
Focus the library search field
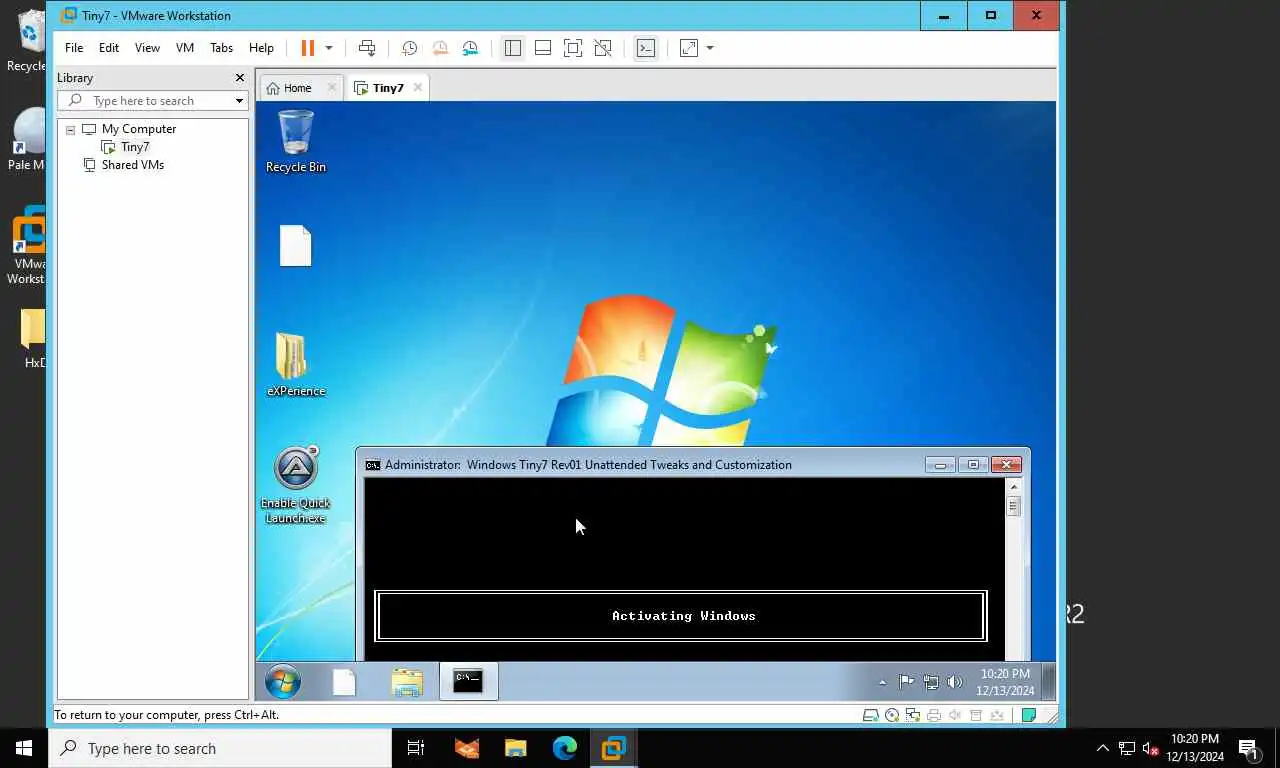[144, 101]
